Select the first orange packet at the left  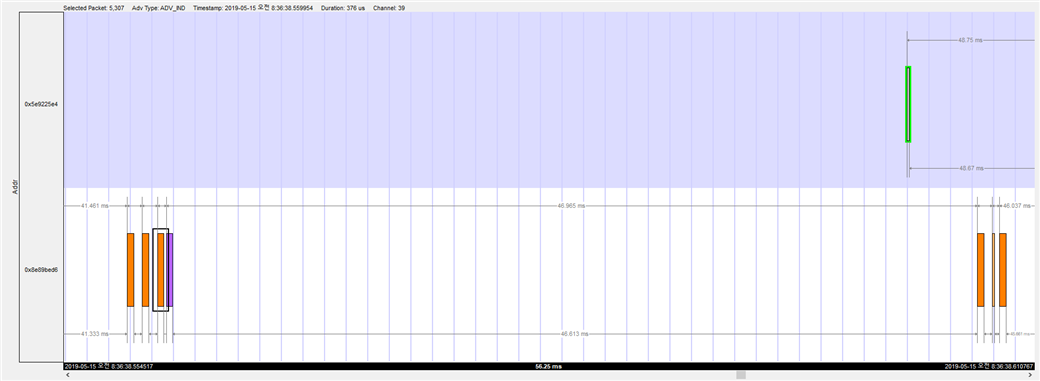tap(131, 269)
